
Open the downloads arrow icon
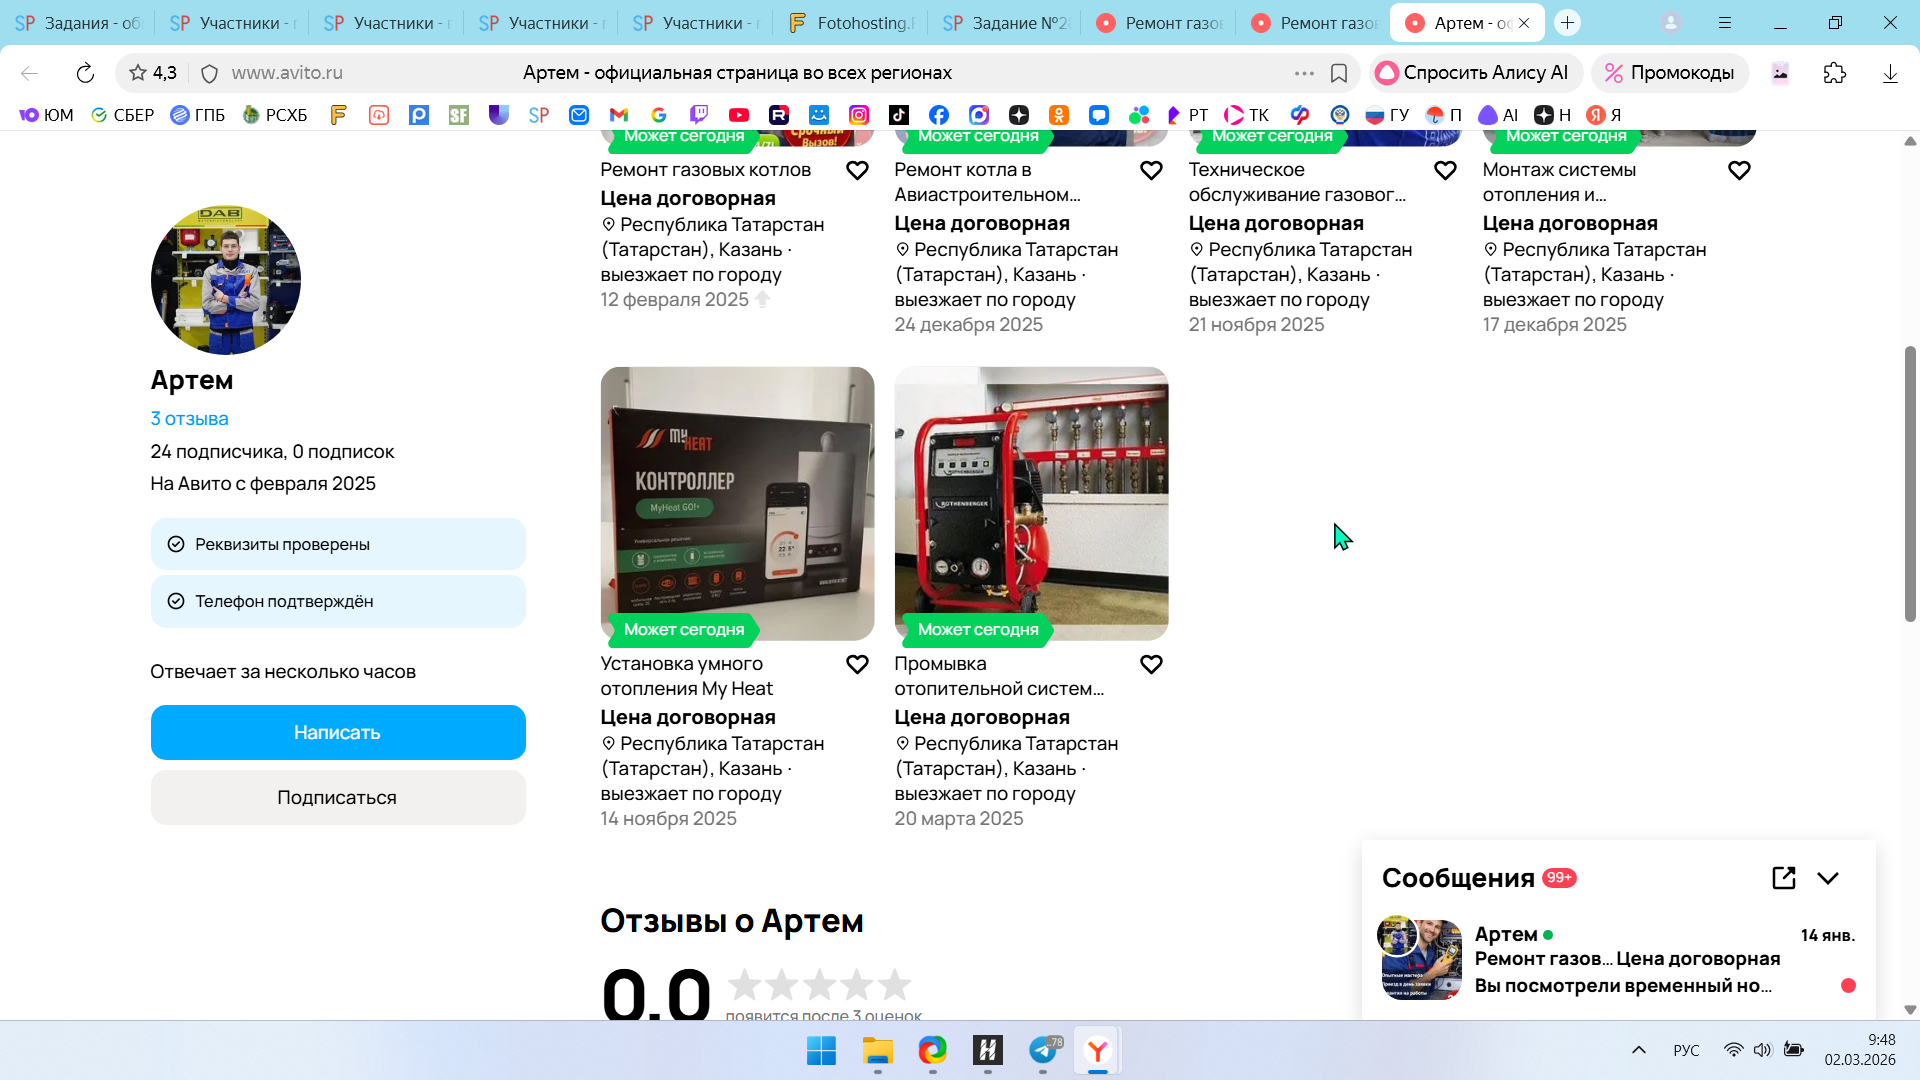(1890, 73)
